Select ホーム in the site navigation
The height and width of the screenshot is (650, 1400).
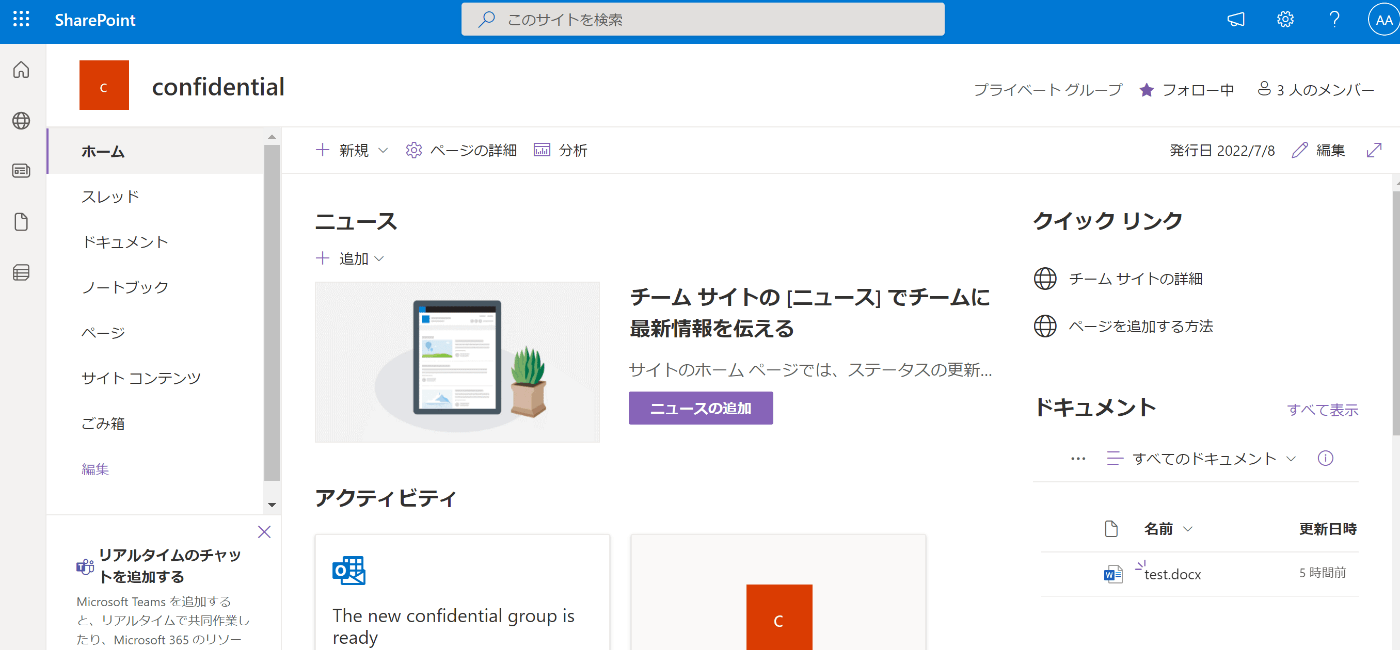coord(155,151)
